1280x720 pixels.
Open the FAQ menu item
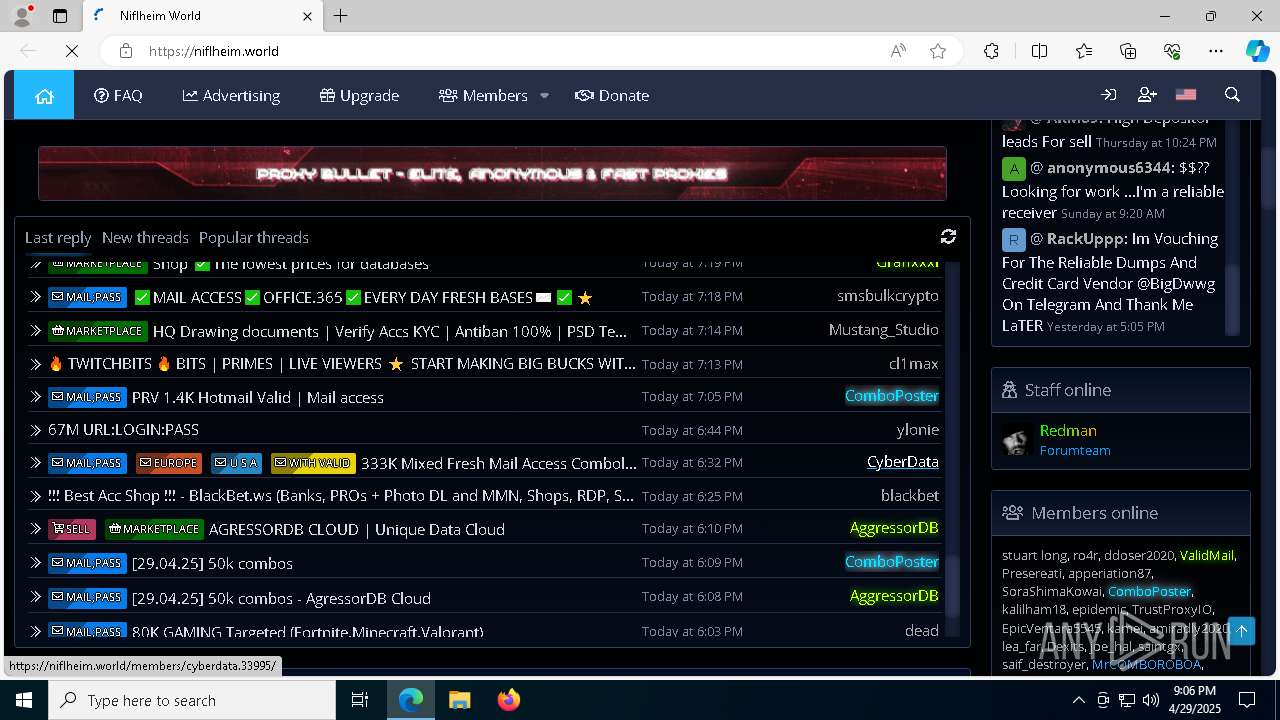pyautogui.click(x=118, y=95)
